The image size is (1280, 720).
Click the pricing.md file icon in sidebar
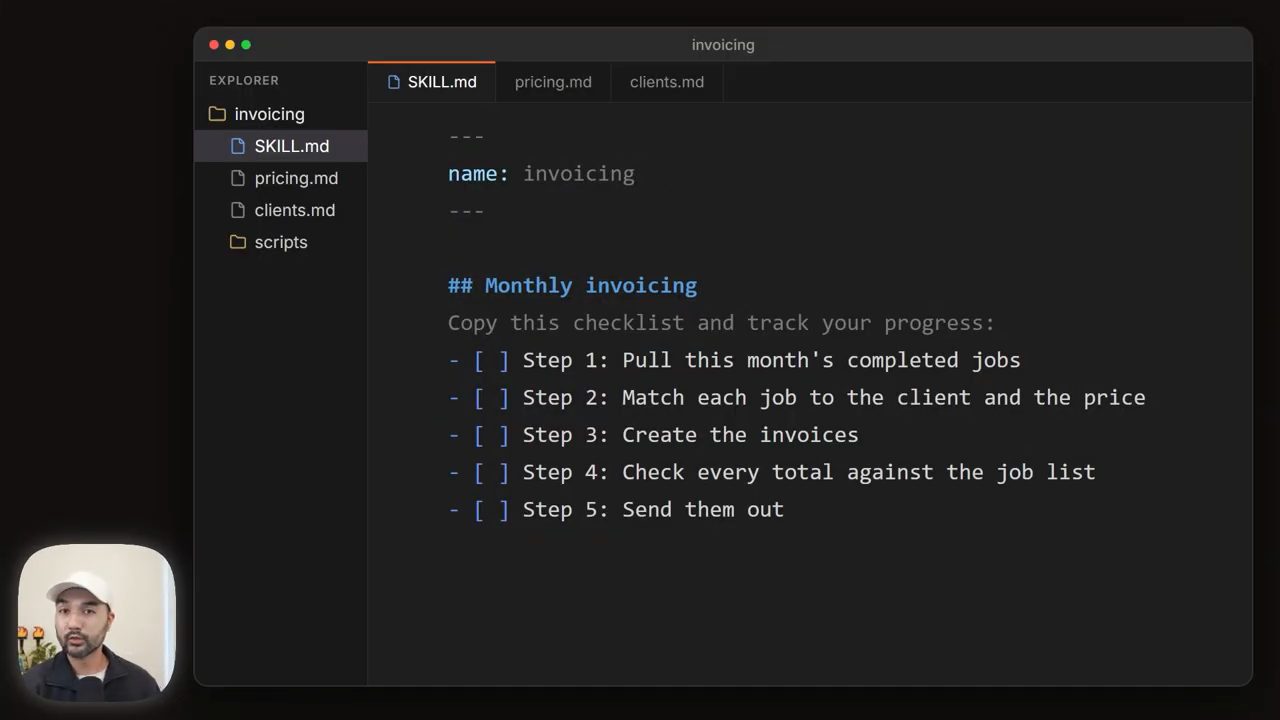238,178
